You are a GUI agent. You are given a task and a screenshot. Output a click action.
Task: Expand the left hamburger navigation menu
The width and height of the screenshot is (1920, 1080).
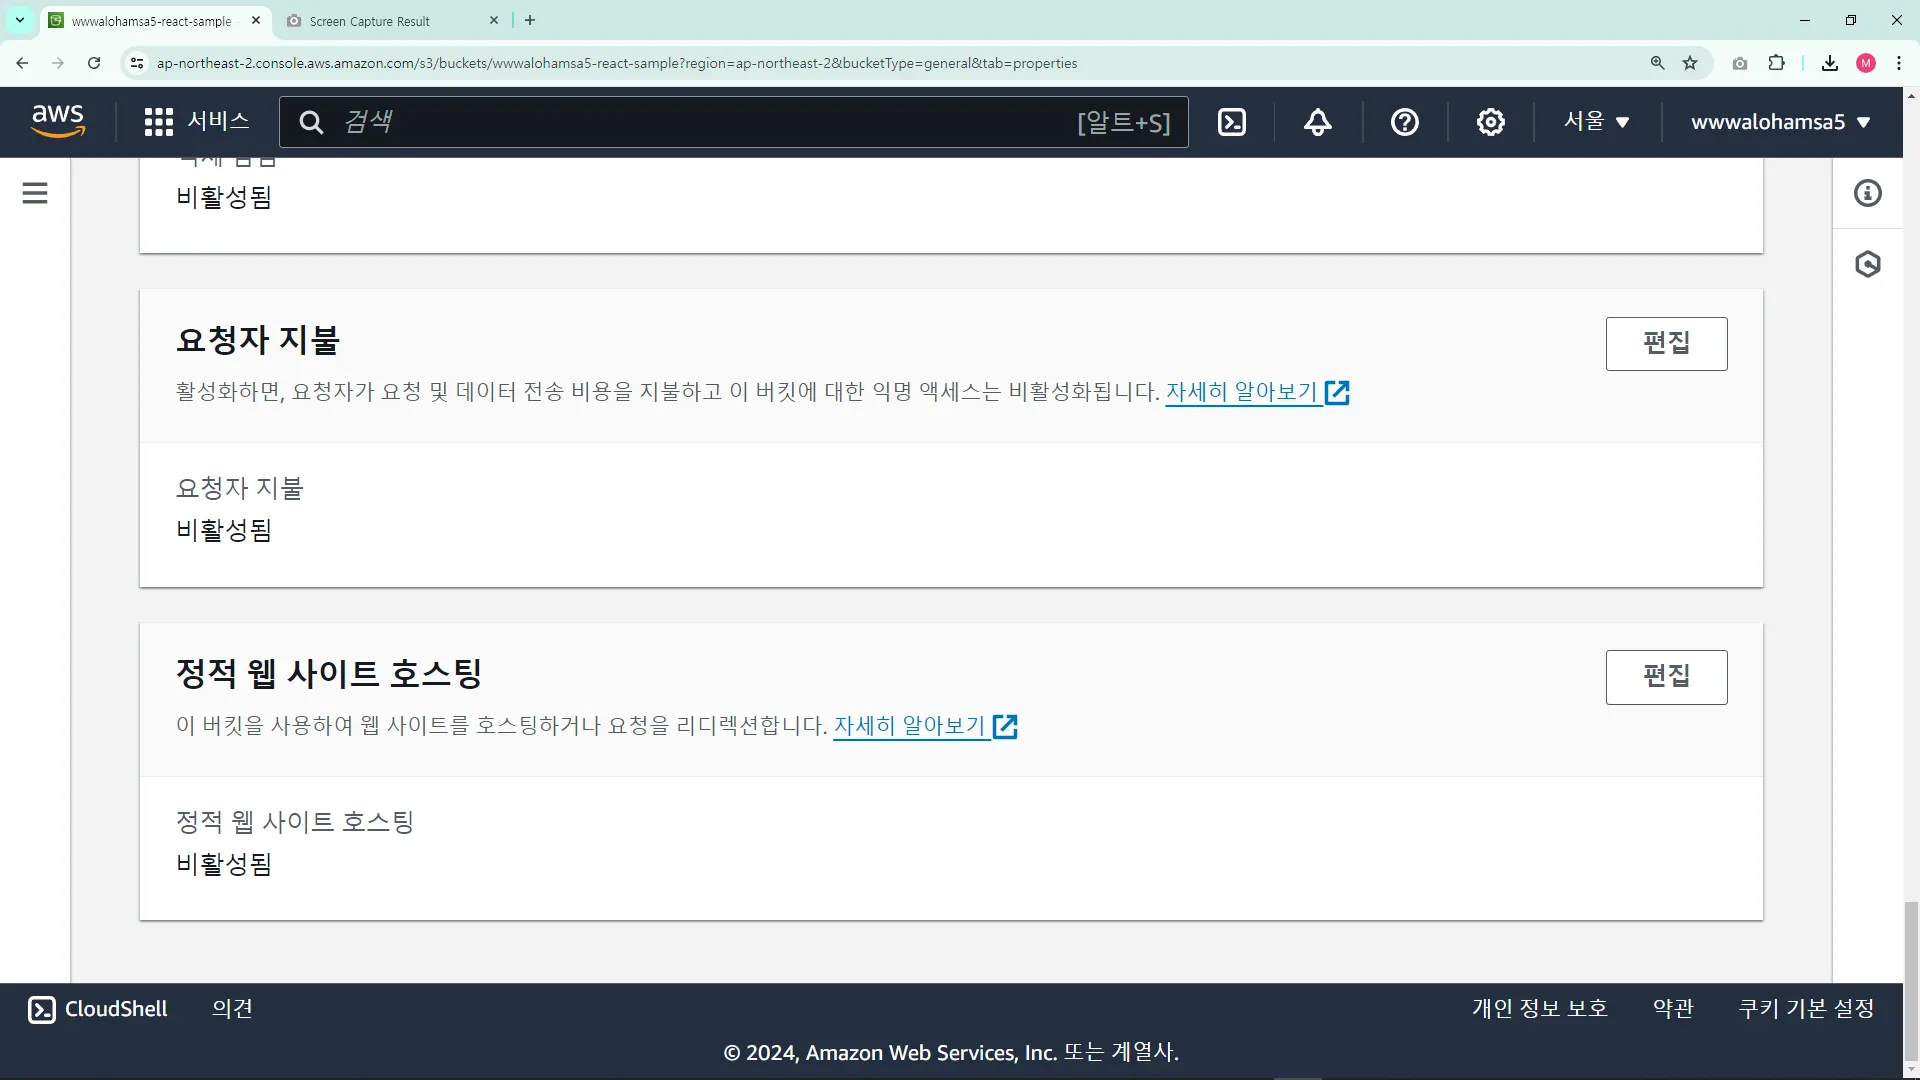pos(35,193)
